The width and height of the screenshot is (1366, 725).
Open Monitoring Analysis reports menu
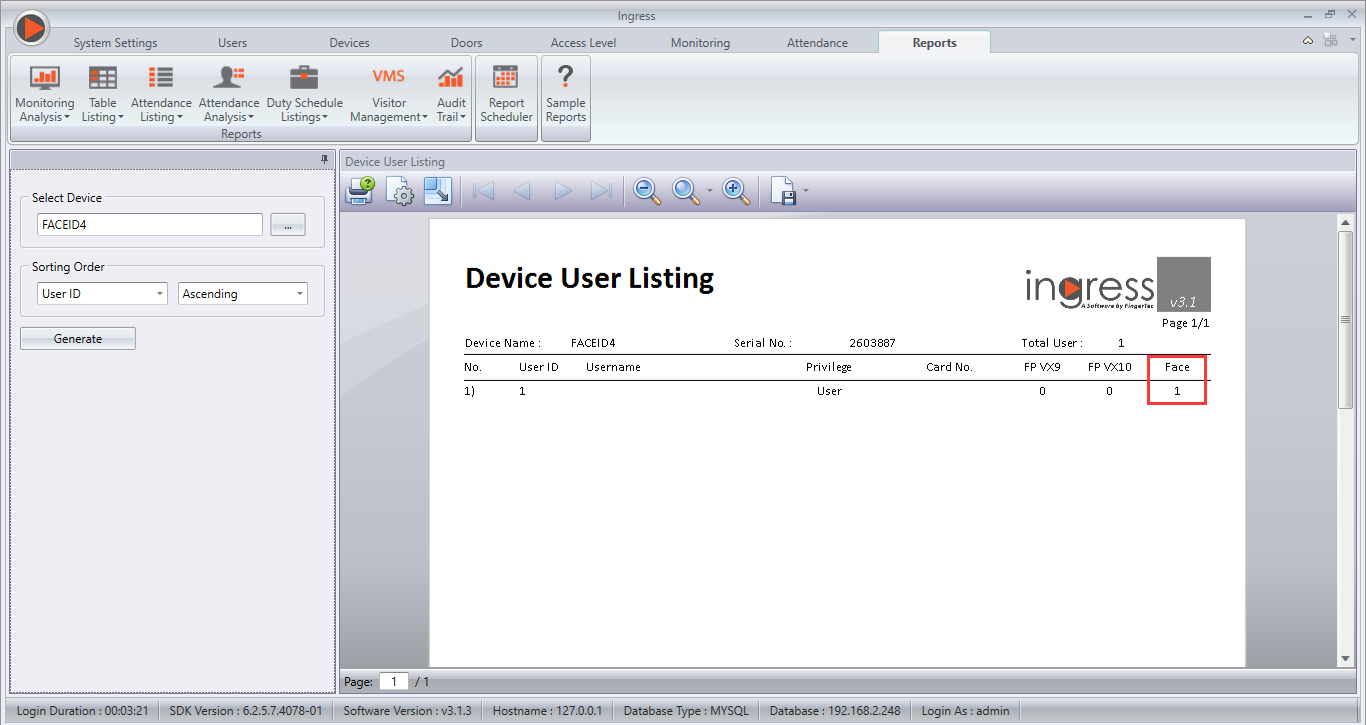coord(45,95)
